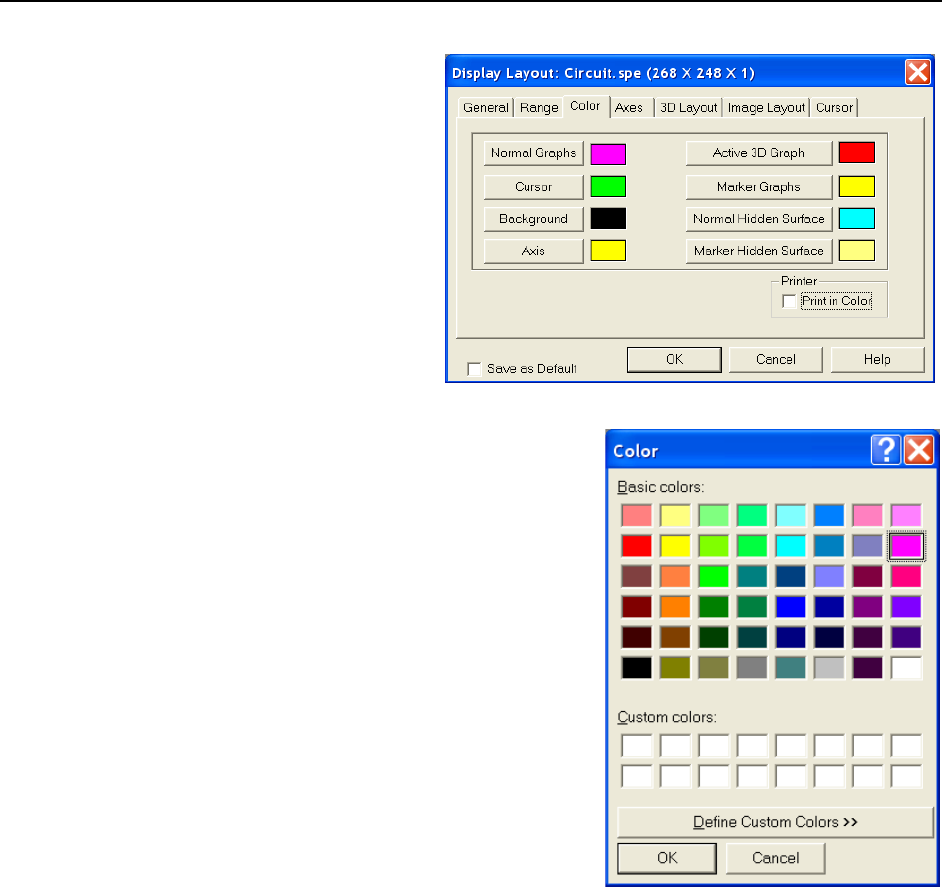942x887 pixels.
Task: Click the green Cursor color swatch
Action: pos(608,186)
